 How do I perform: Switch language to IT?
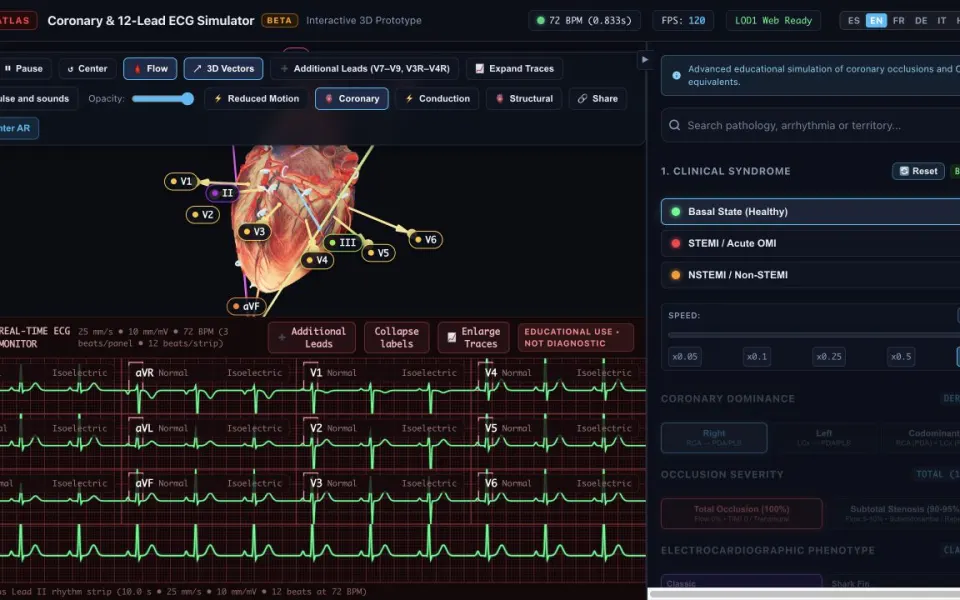click(x=942, y=20)
